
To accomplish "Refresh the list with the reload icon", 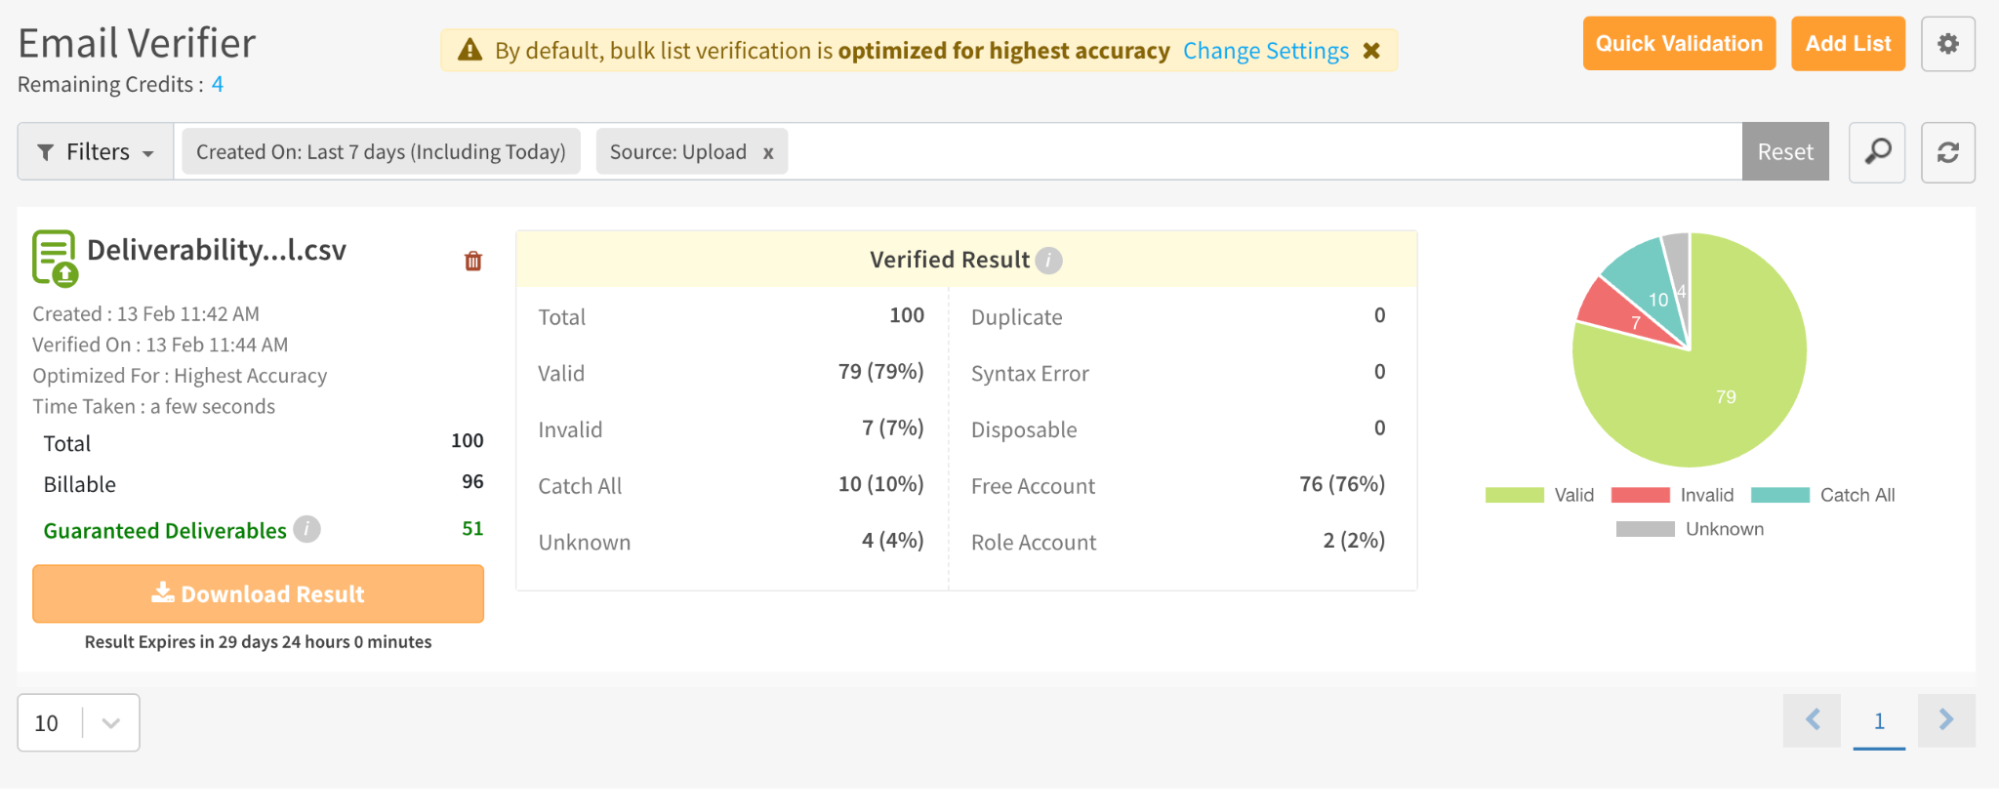I will (1947, 152).
